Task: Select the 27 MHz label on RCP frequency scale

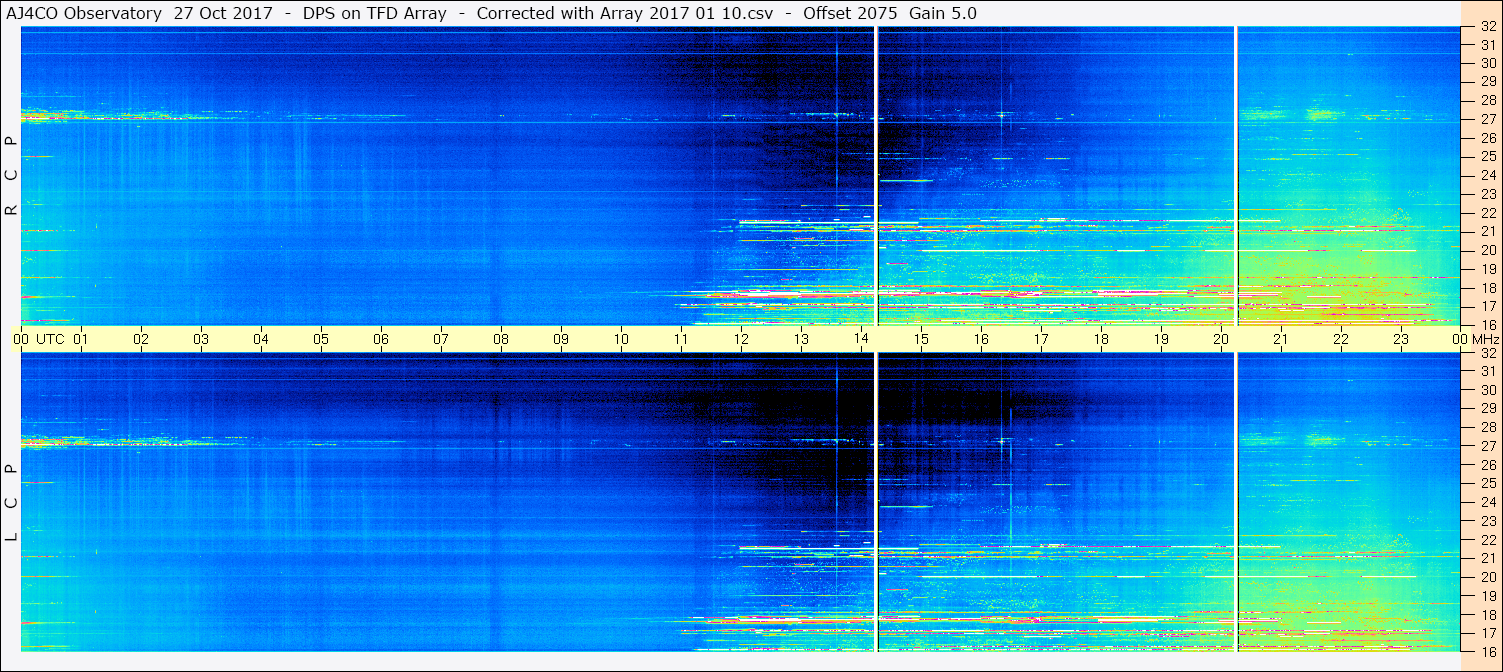Action: pos(1487,120)
